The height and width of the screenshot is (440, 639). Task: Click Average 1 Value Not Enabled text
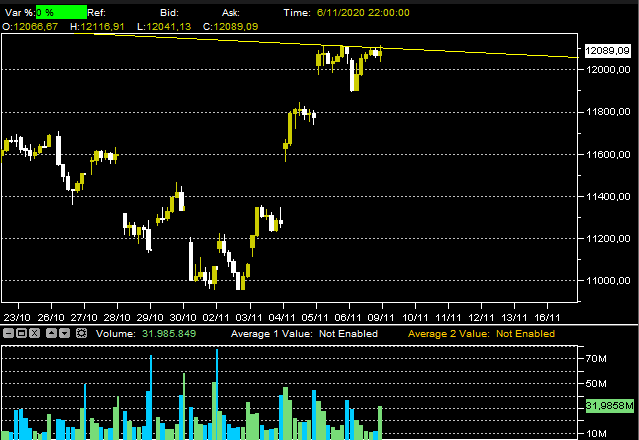pyautogui.click(x=304, y=334)
